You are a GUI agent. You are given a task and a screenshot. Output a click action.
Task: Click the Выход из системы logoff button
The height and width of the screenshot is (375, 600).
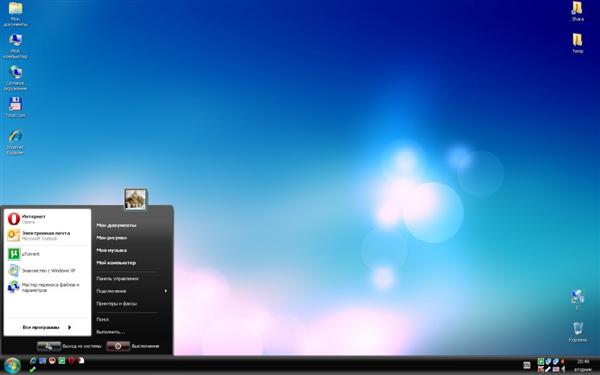49,346
